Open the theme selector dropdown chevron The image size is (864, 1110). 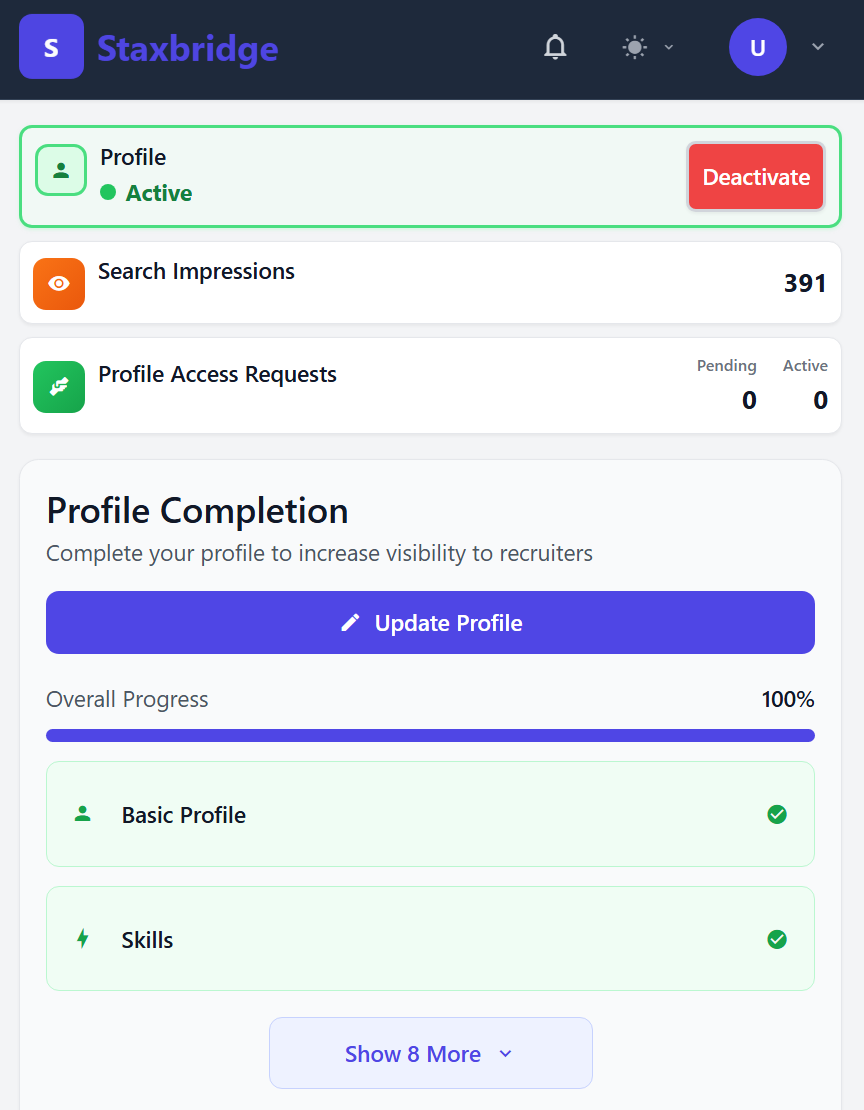pos(669,47)
